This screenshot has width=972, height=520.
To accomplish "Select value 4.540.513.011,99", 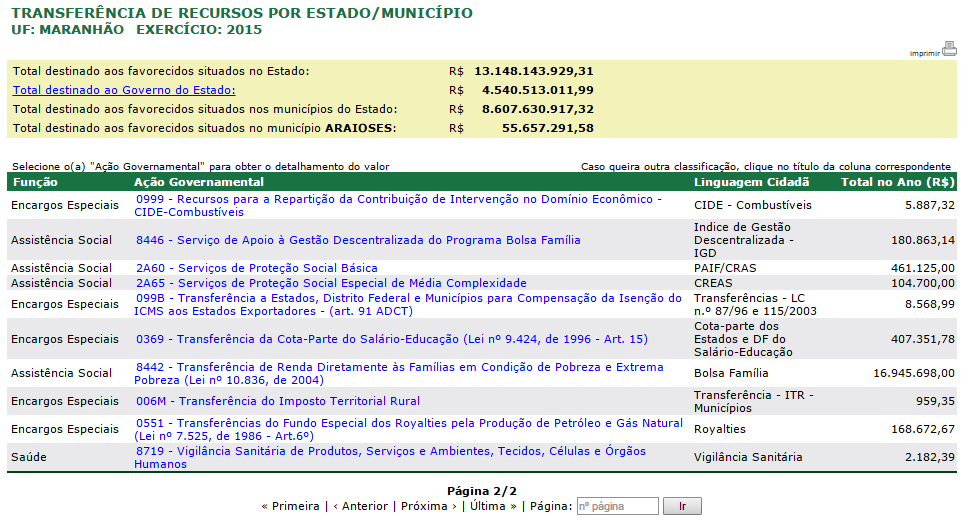I will tap(537, 90).
